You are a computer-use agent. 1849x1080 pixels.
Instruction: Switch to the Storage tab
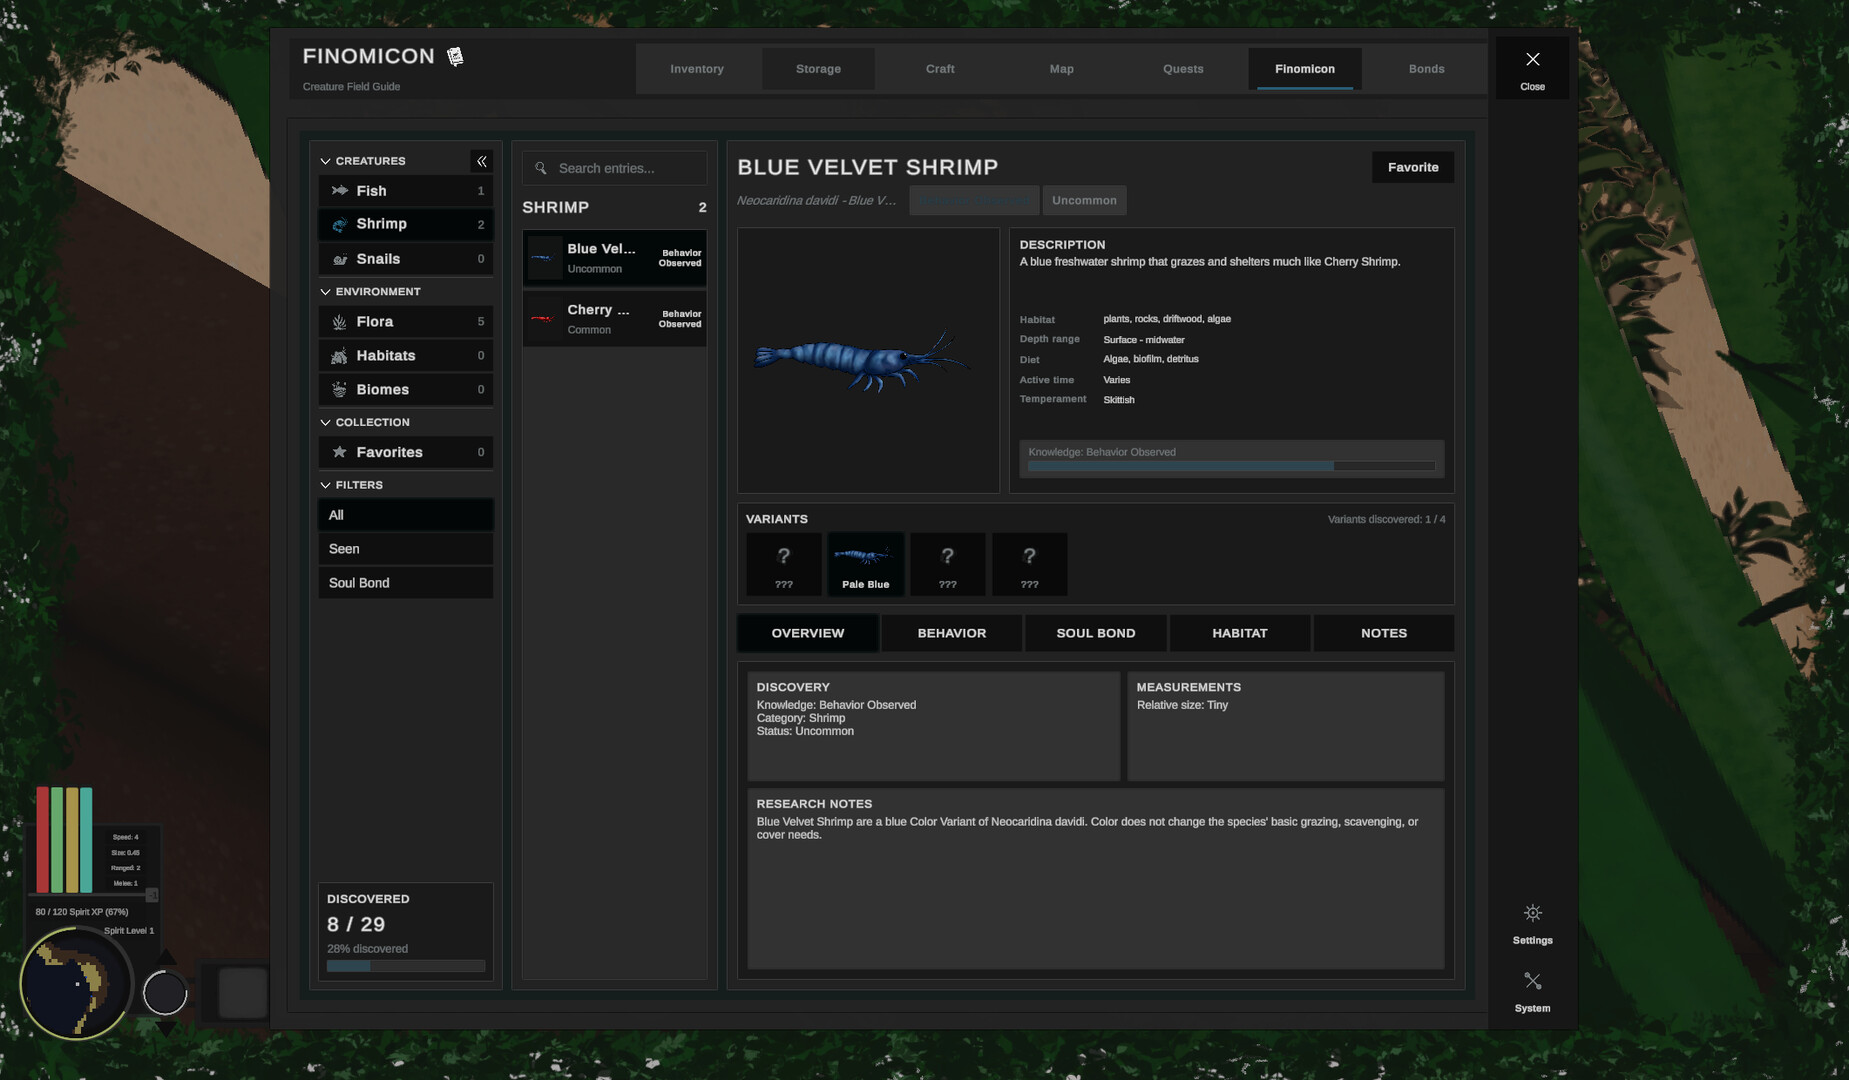click(818, 69)
